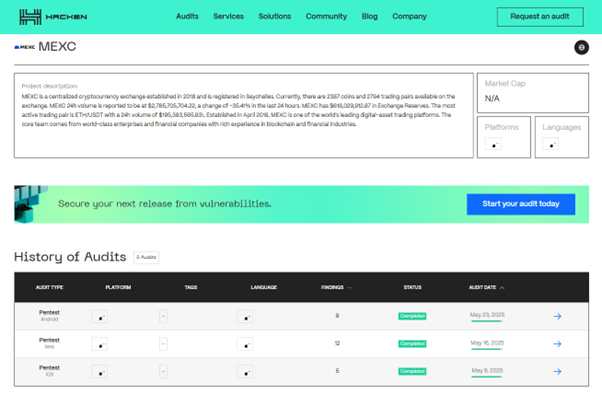
Task: Click findings count 12
Action: point(337,343)
